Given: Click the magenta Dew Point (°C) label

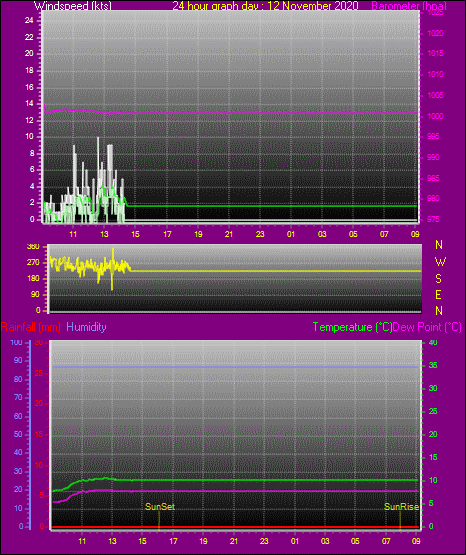Looking at the screenshot, I should pos(427,327).
